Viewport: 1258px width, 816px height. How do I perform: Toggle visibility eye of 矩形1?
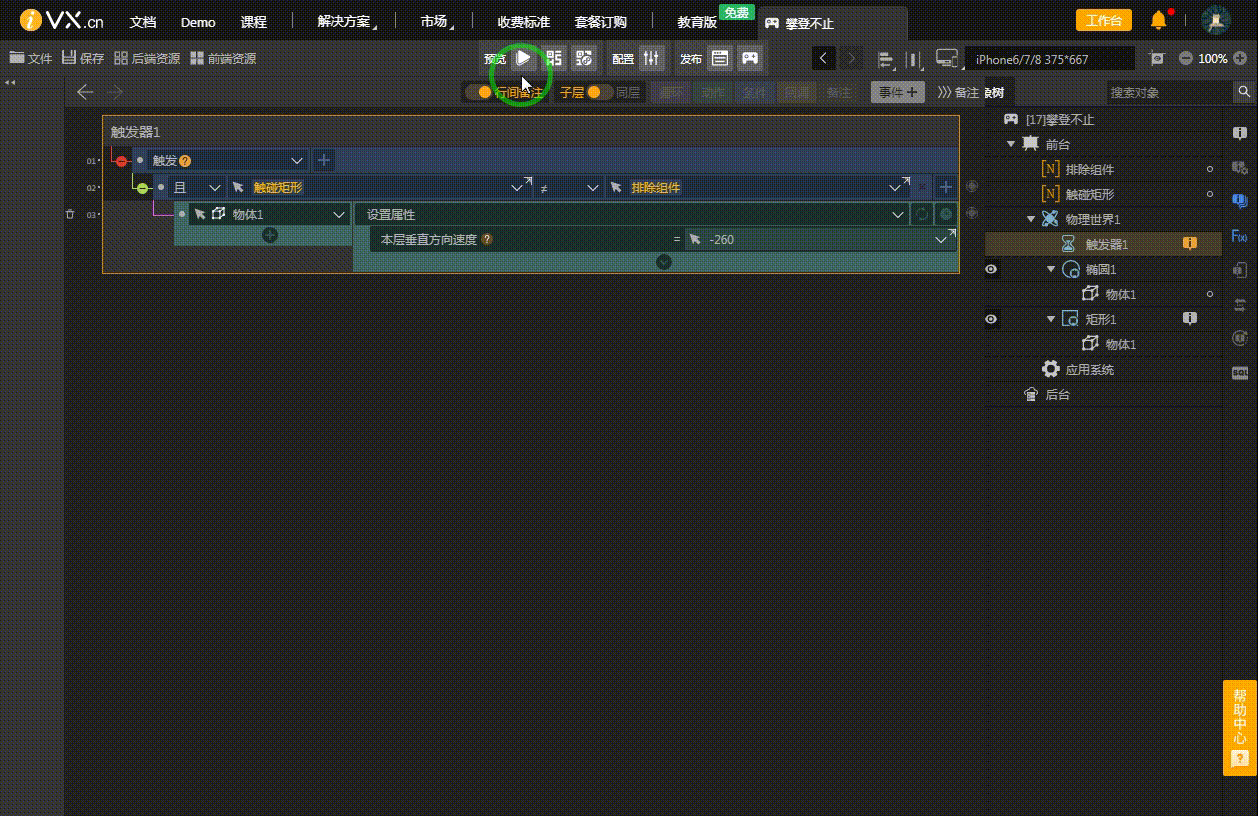pos(991,319)
